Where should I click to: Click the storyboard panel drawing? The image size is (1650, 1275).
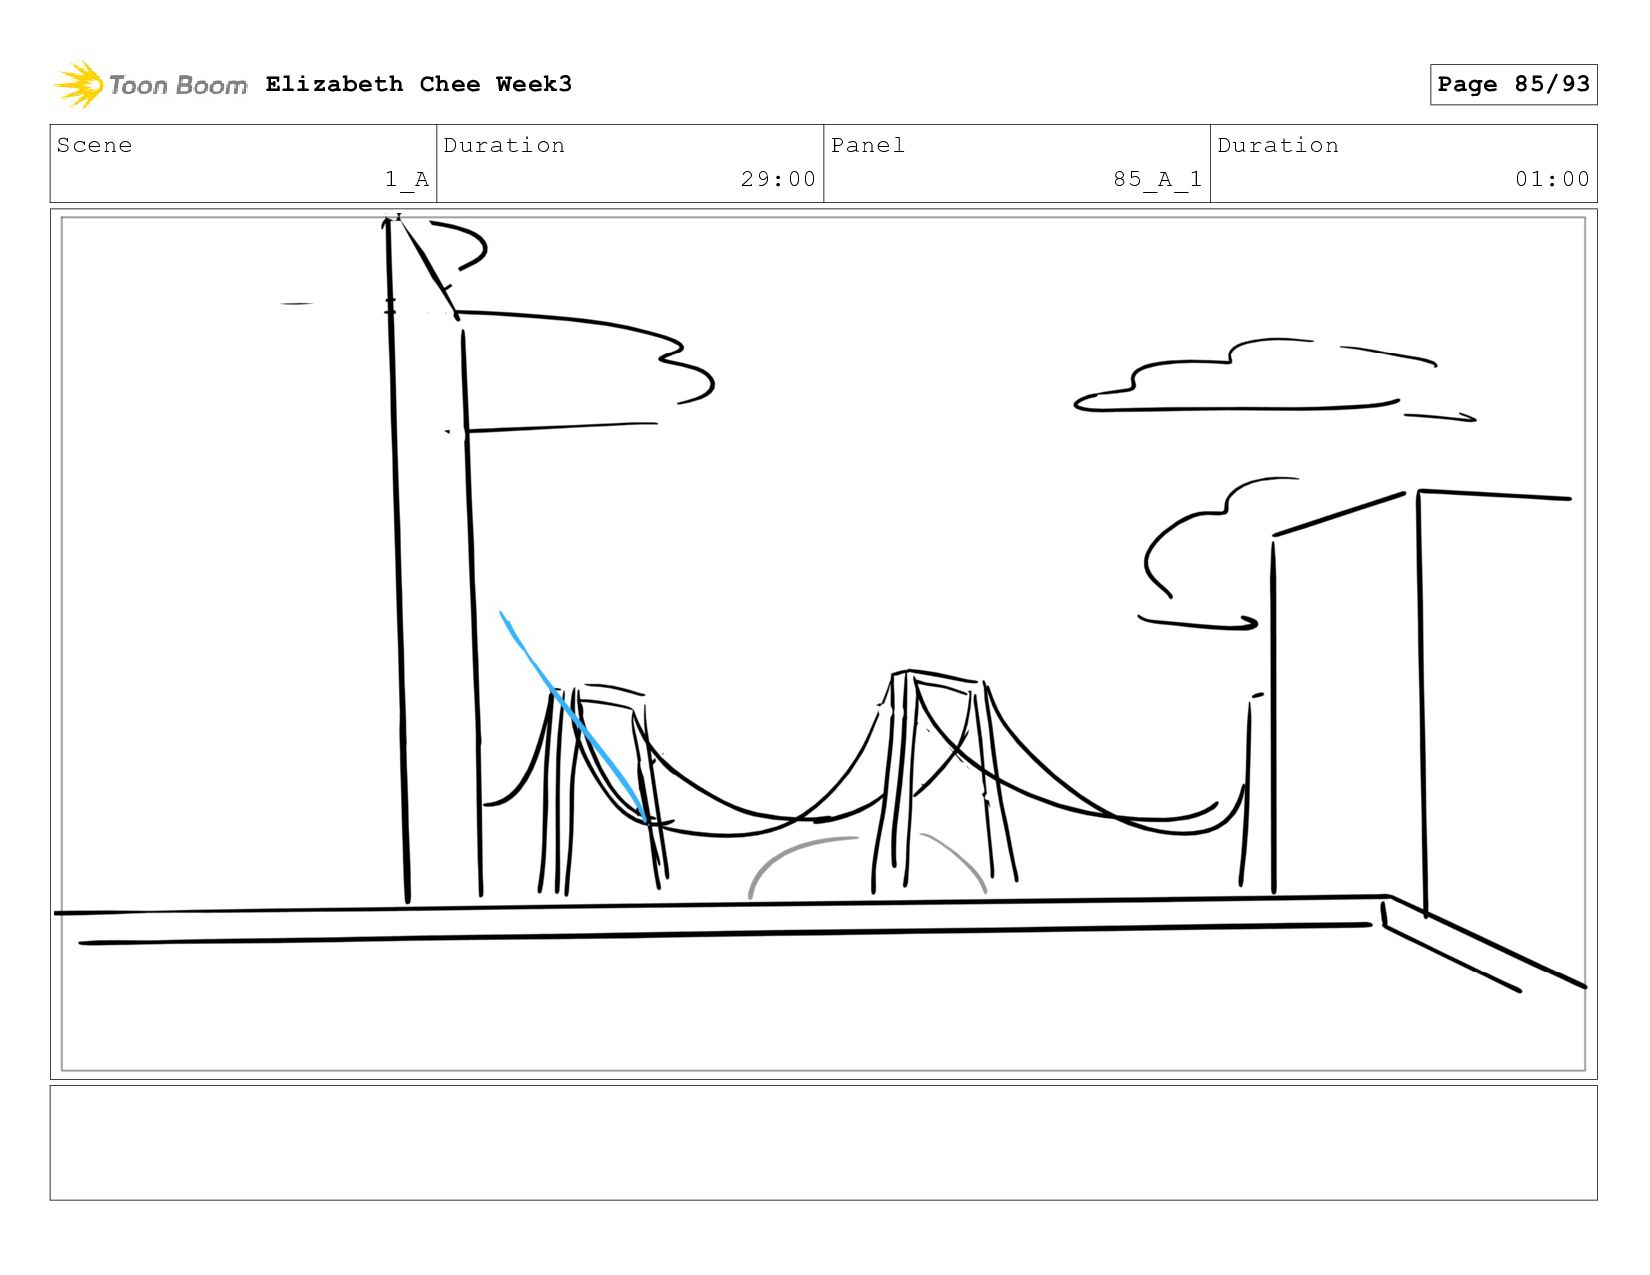(x=823, y=644)
